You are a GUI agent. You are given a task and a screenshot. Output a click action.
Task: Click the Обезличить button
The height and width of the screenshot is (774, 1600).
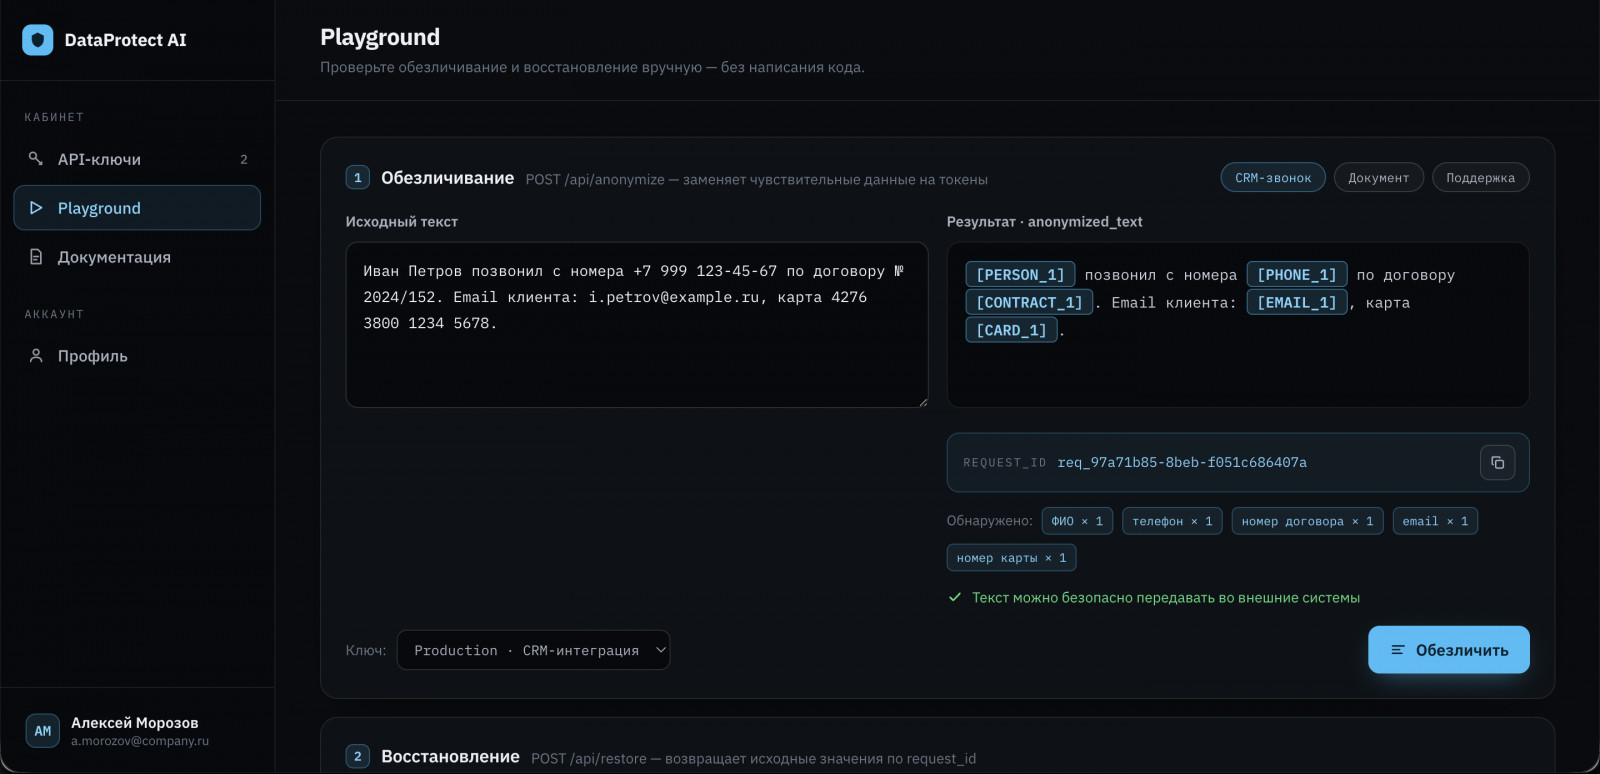click(1448, 650)
